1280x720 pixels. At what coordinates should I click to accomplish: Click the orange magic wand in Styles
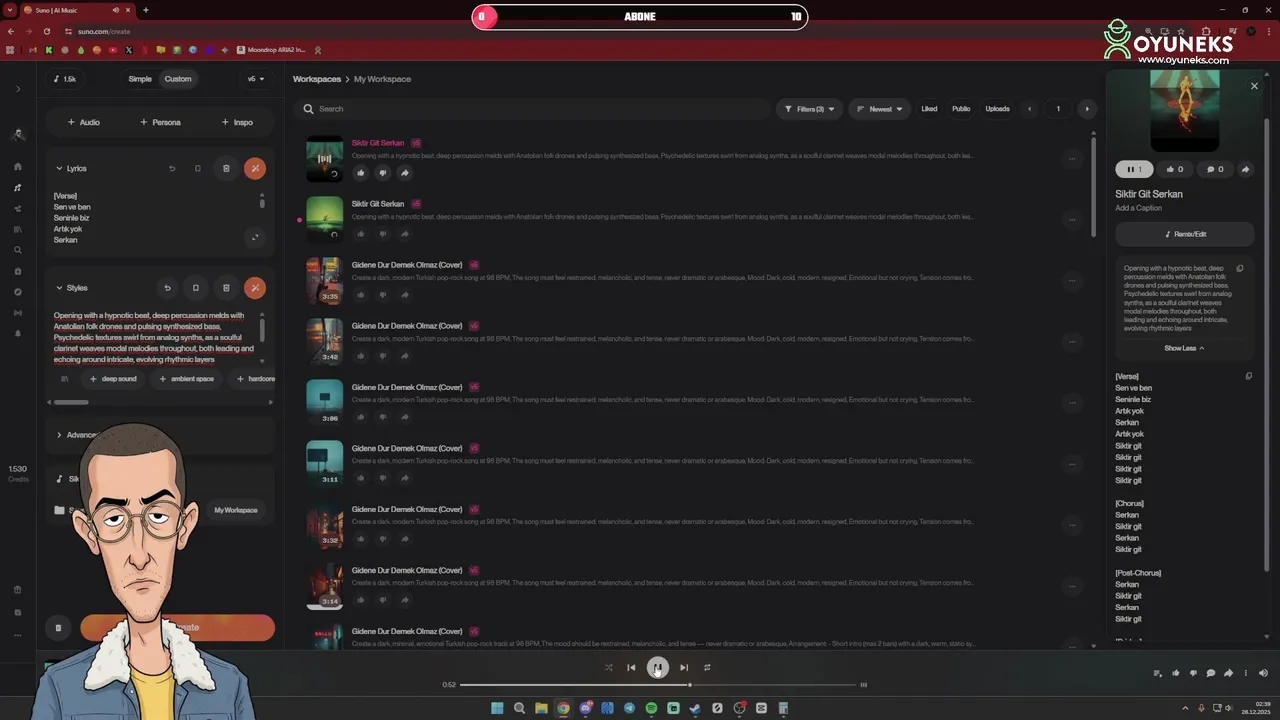(x=255, y=288)
